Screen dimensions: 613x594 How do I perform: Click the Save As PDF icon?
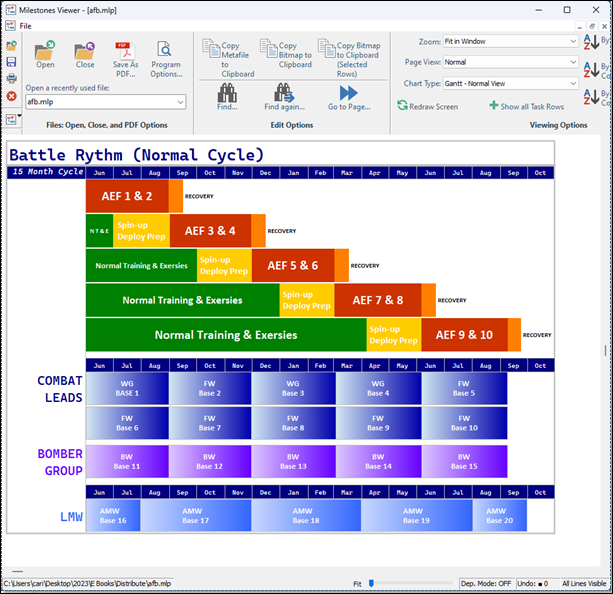click(x=125, y=53)
